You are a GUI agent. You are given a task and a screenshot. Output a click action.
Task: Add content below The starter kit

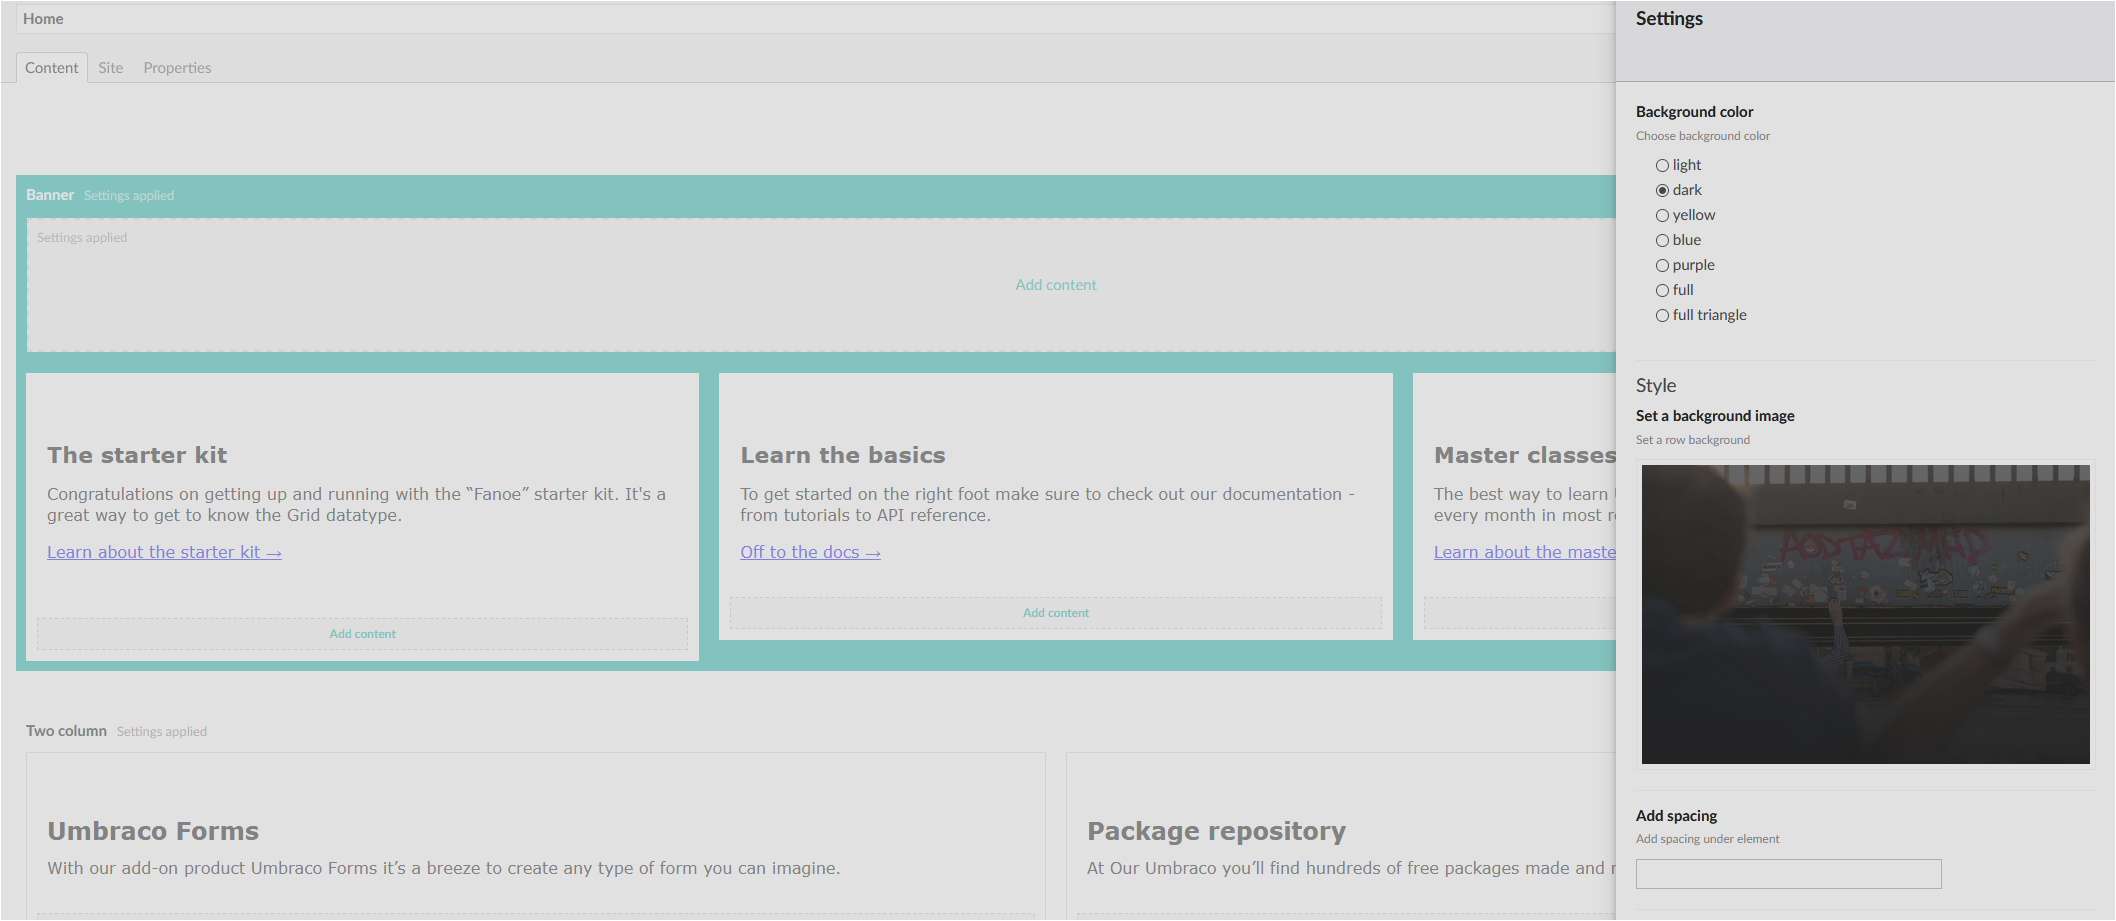[x=362, y=634]
